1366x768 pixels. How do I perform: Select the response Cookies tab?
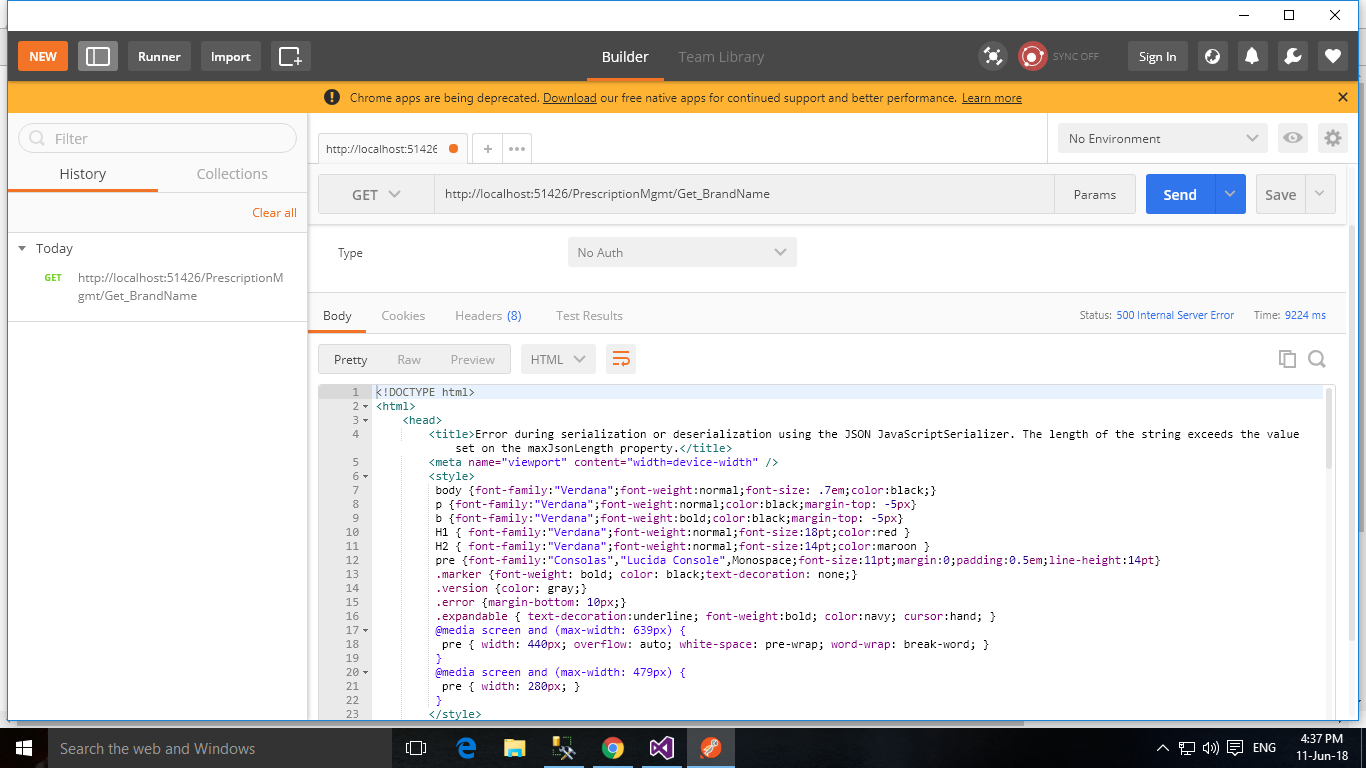click(403, 316)
